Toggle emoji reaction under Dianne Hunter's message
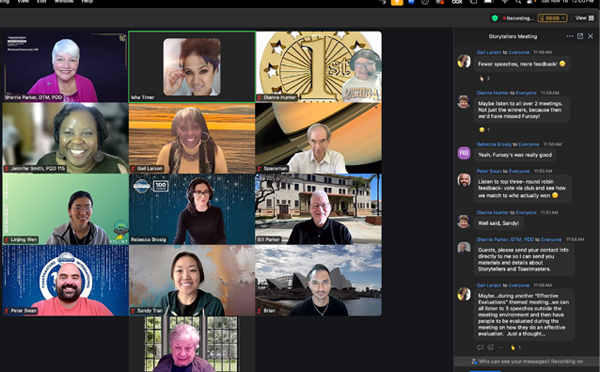600x372 pixels. point(484,130)
